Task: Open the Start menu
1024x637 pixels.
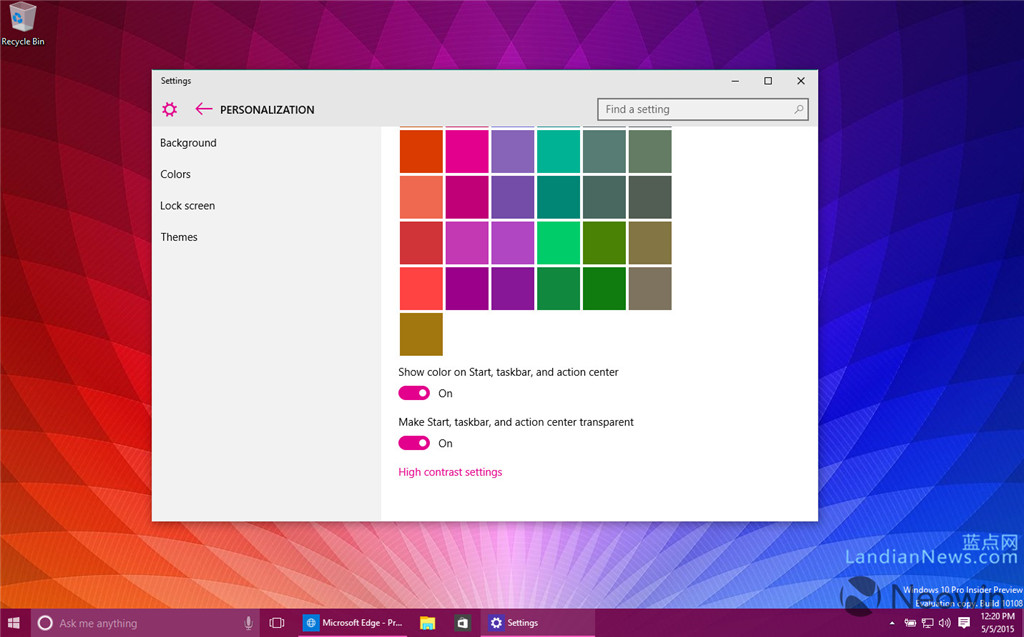Action: tap(13, 622)
